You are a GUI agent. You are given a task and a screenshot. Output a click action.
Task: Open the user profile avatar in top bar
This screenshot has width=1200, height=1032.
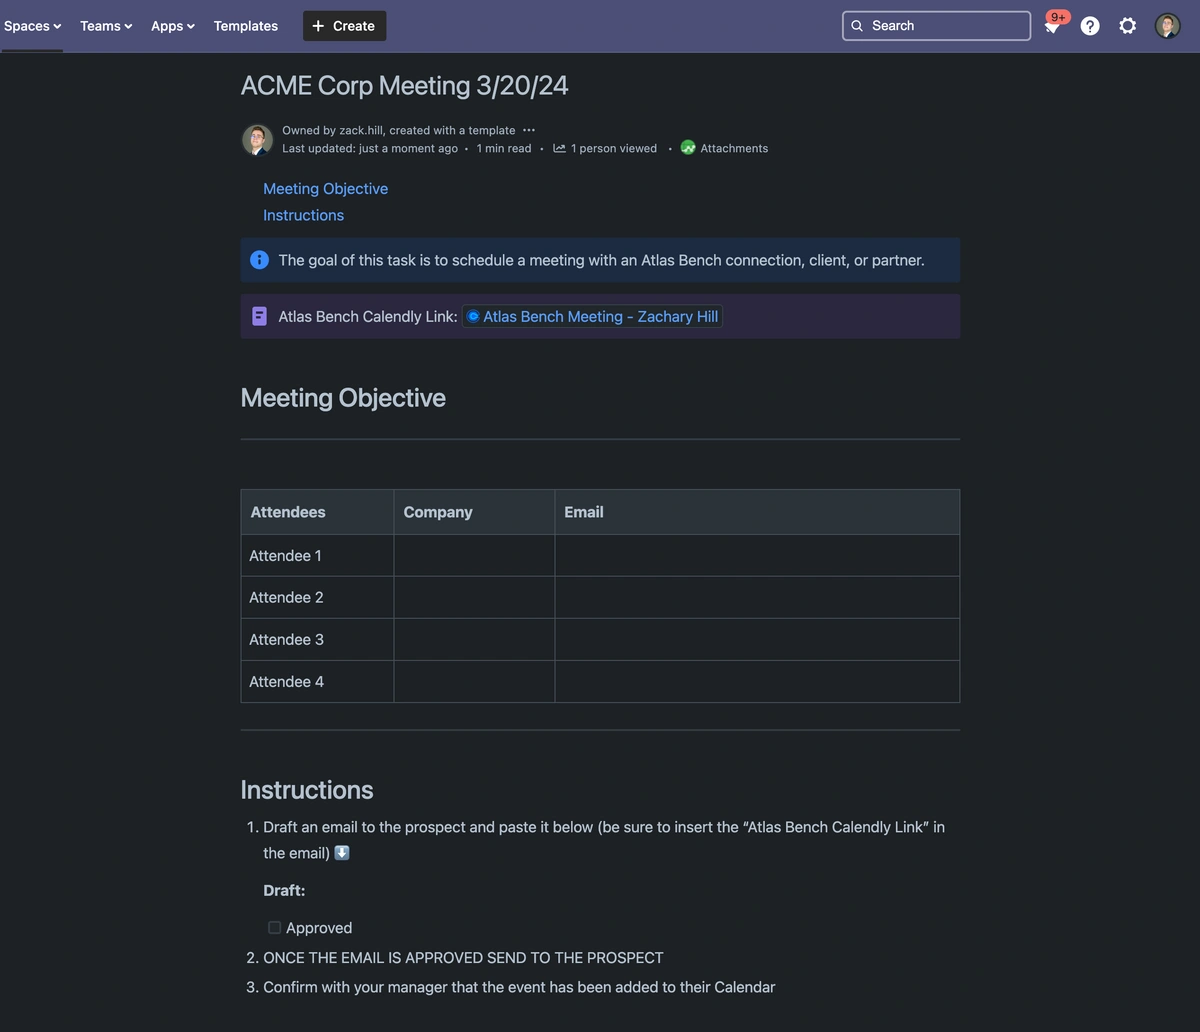coord(1167,26)
